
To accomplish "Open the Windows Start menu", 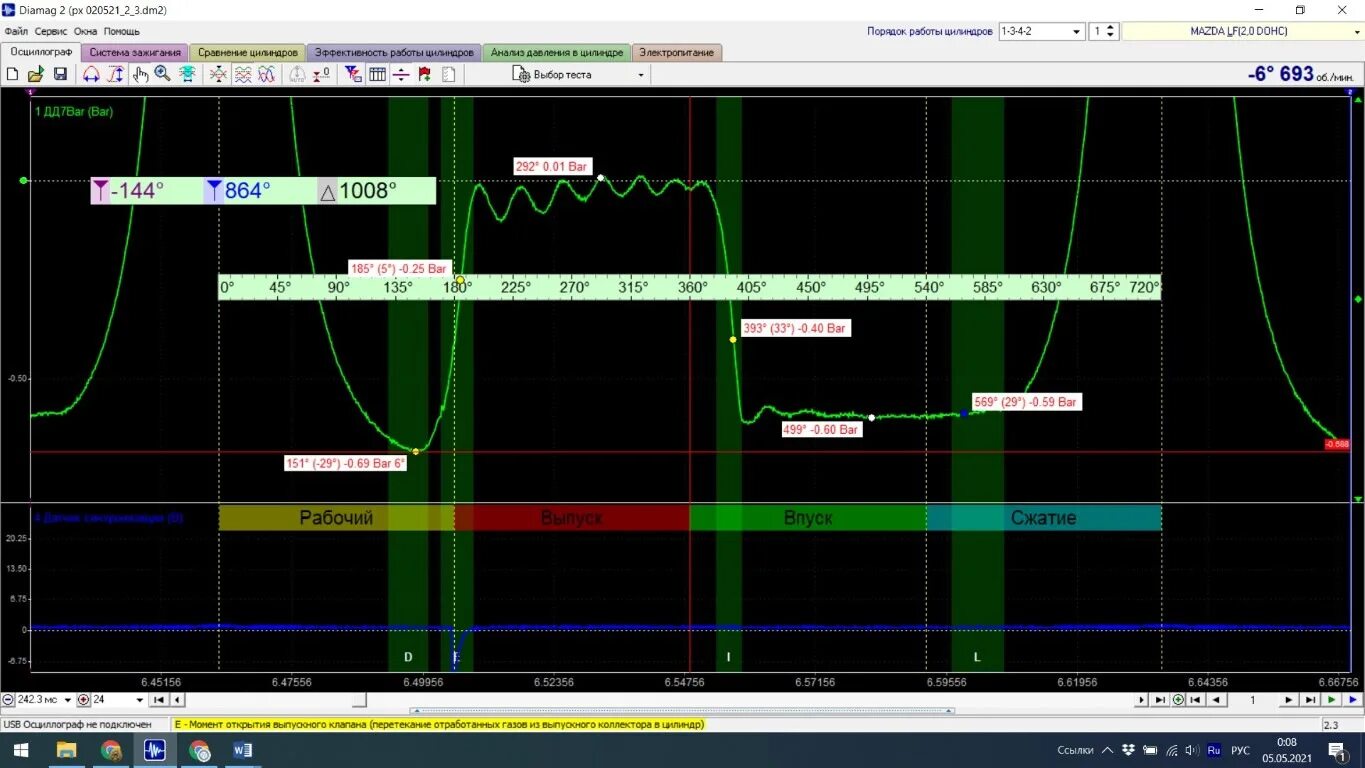I will (21, 750).
